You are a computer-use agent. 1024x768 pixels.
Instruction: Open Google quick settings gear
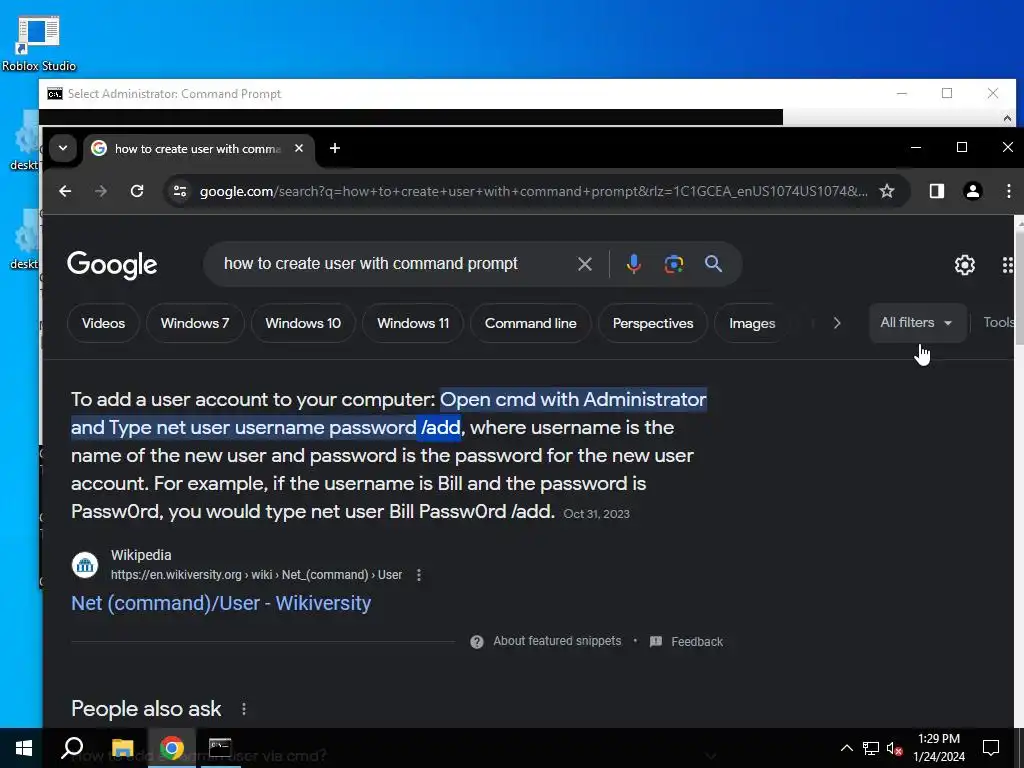965,264
